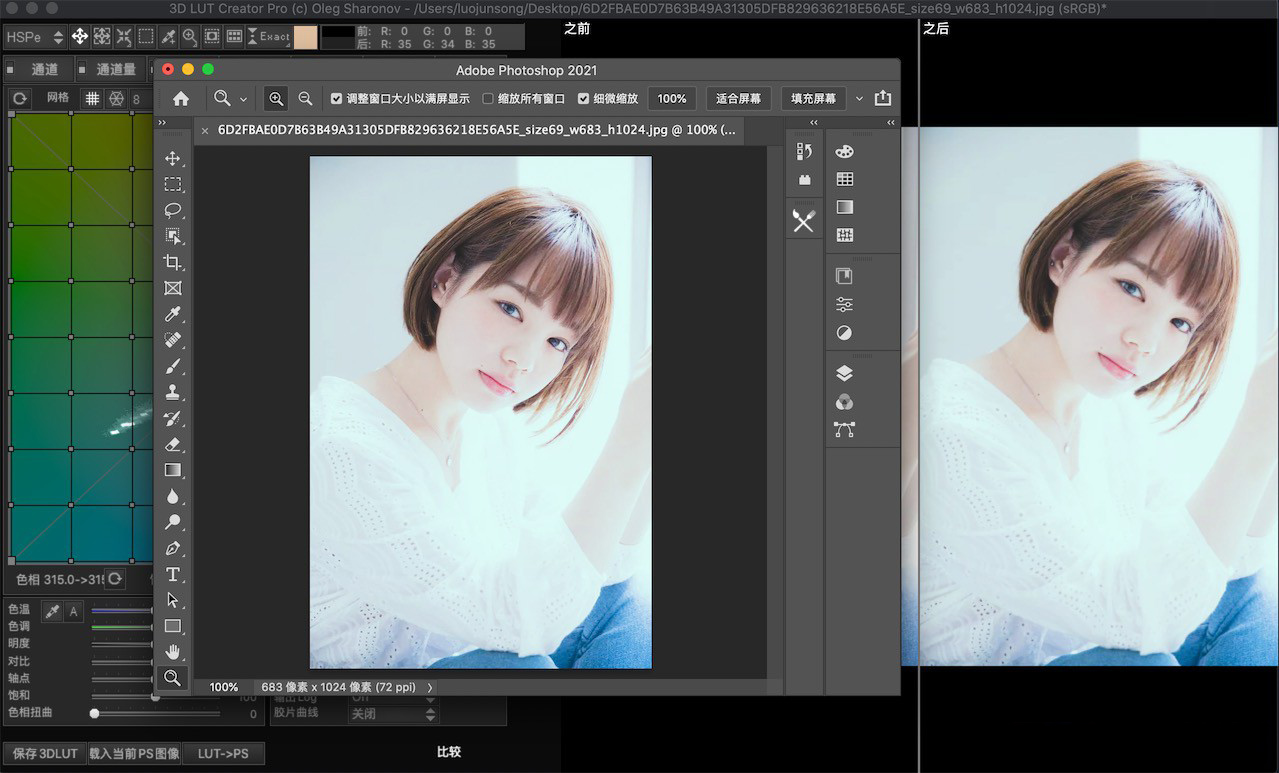Select the Rectangle shape tool
Viewport: 1279px width, 773px height.
pos(173,626)
